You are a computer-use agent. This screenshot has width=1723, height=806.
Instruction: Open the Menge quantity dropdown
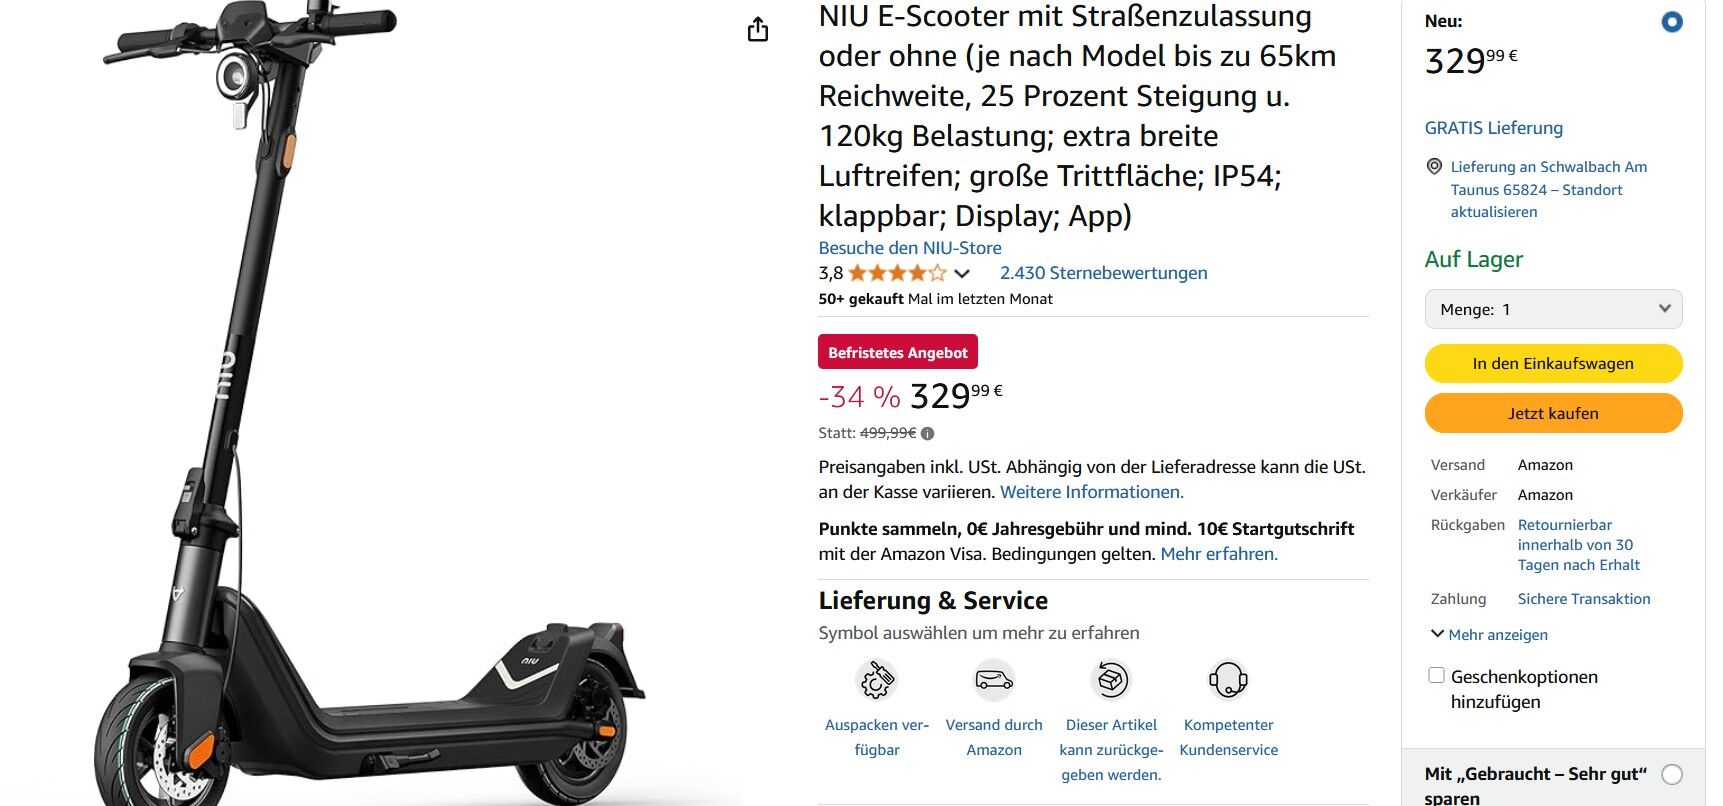click(1553, 309)
